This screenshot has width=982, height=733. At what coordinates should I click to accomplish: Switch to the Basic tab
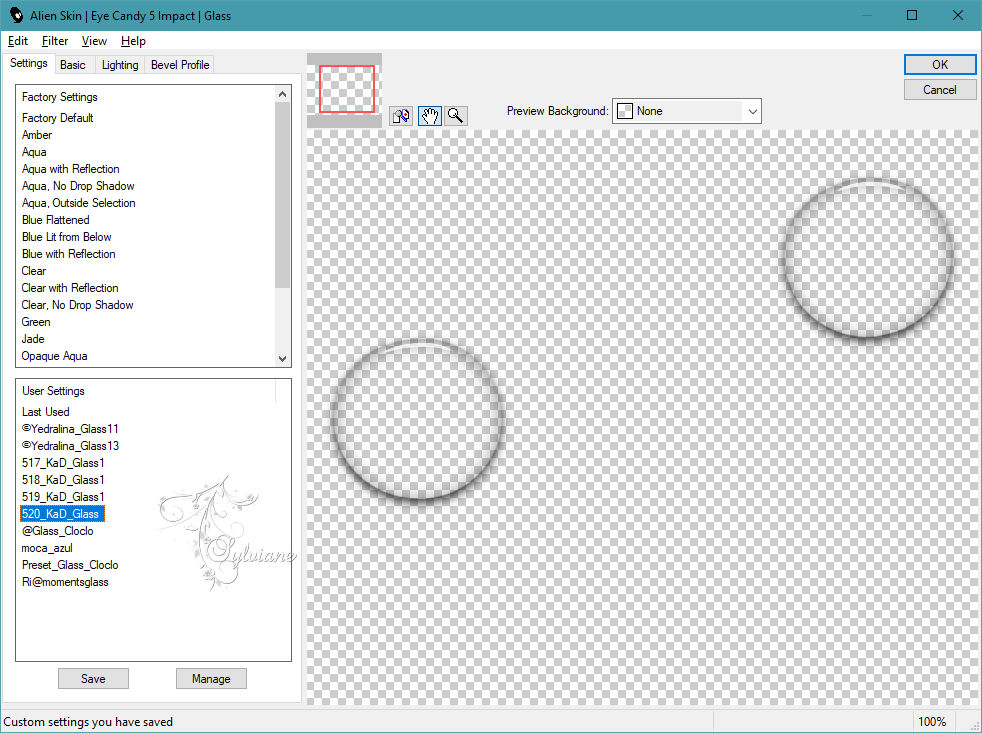tap(73, 65)
